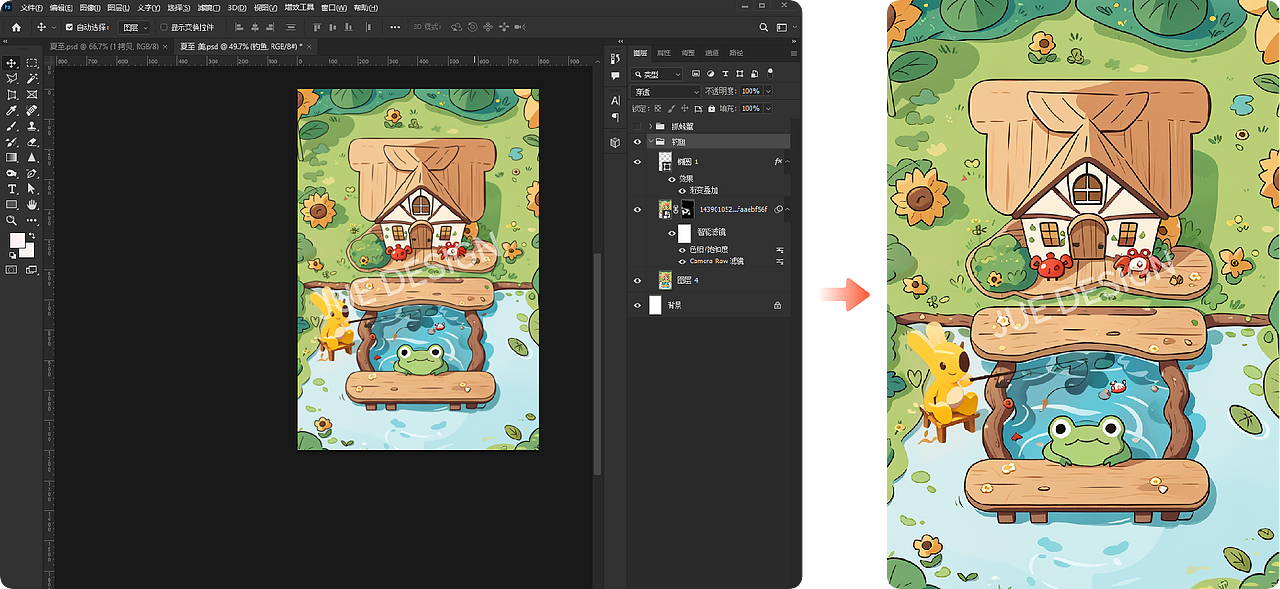This screenshot has height=589, width=1280.
Task: Expand the 抓蜻蜓 layer group
Action: point(650,126)
